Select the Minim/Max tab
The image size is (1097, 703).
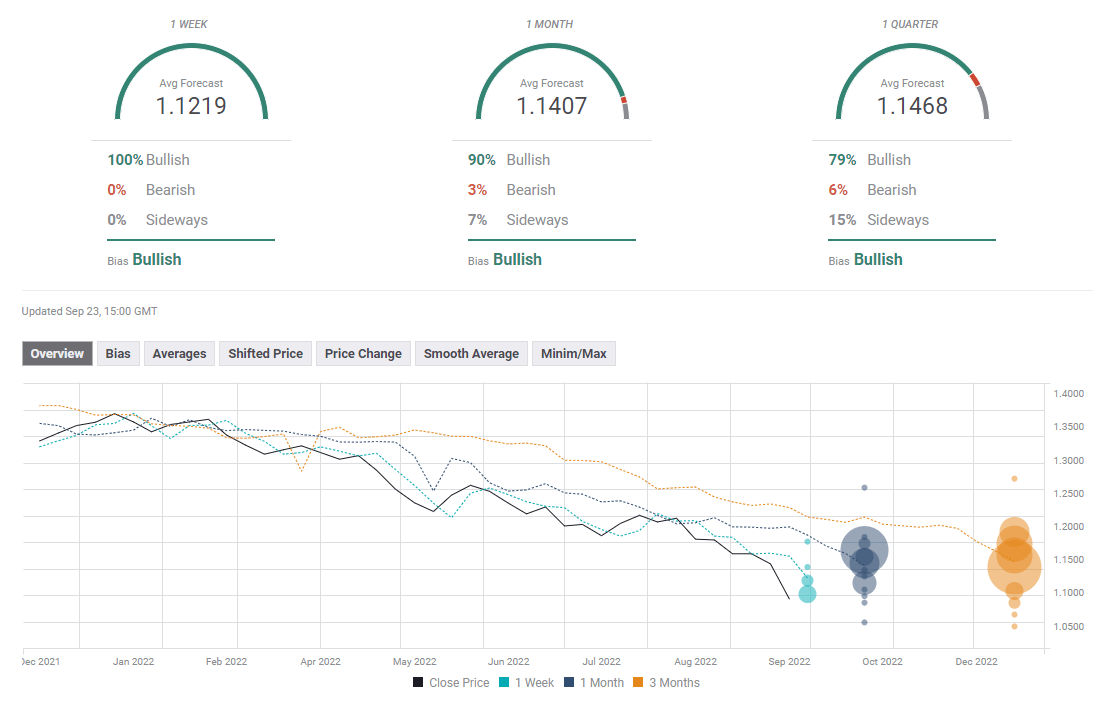(574, 353)
